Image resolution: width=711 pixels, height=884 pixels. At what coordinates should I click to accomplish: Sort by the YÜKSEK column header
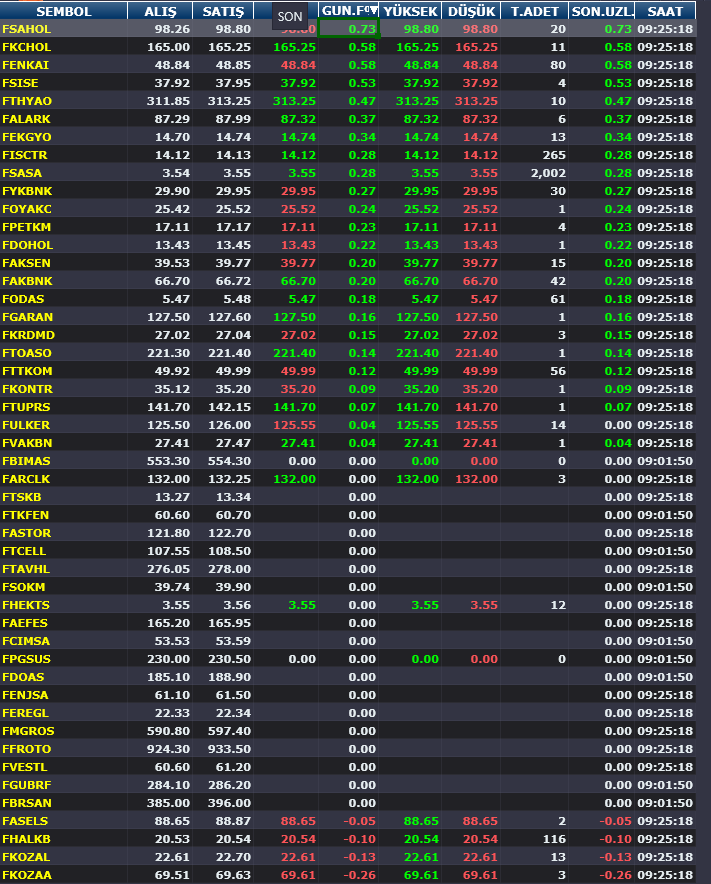click(x=410, y=11)
